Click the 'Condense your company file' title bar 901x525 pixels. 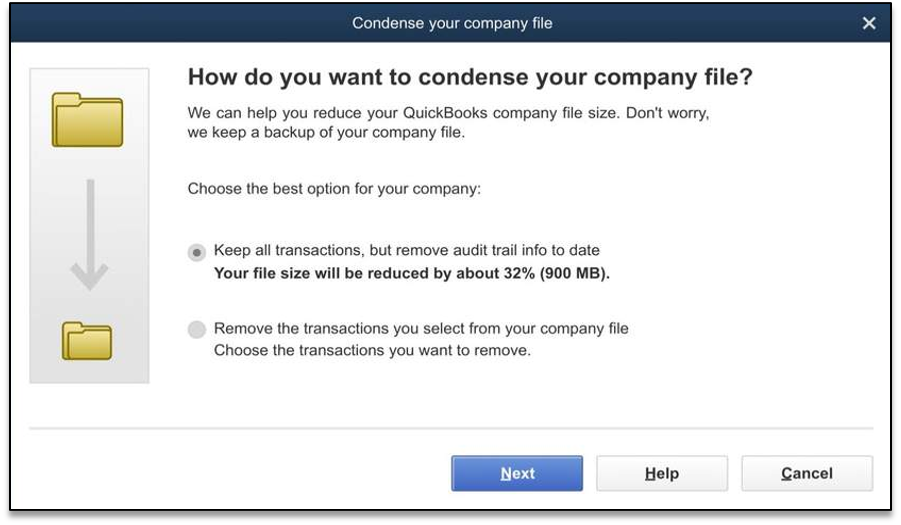tap(450, 23)
